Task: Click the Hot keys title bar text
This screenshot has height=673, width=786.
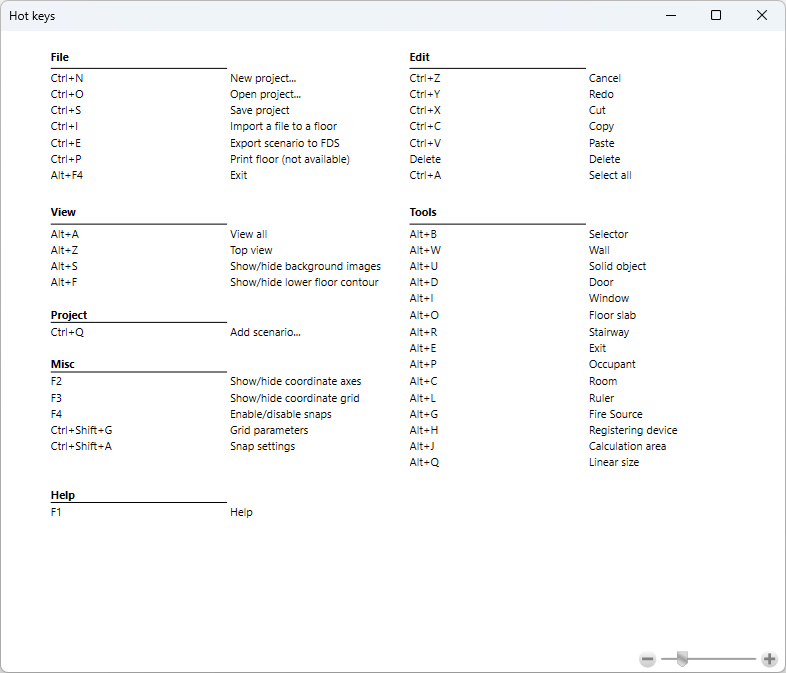Action: tap(33, 16)
